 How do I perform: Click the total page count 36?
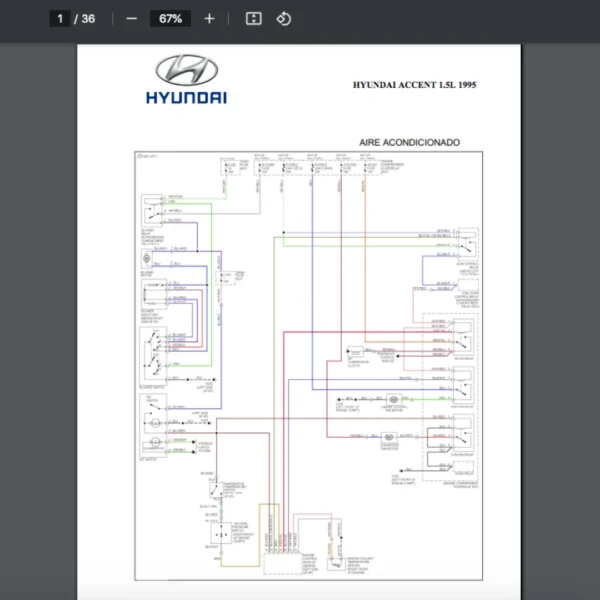tap(88, 19)
